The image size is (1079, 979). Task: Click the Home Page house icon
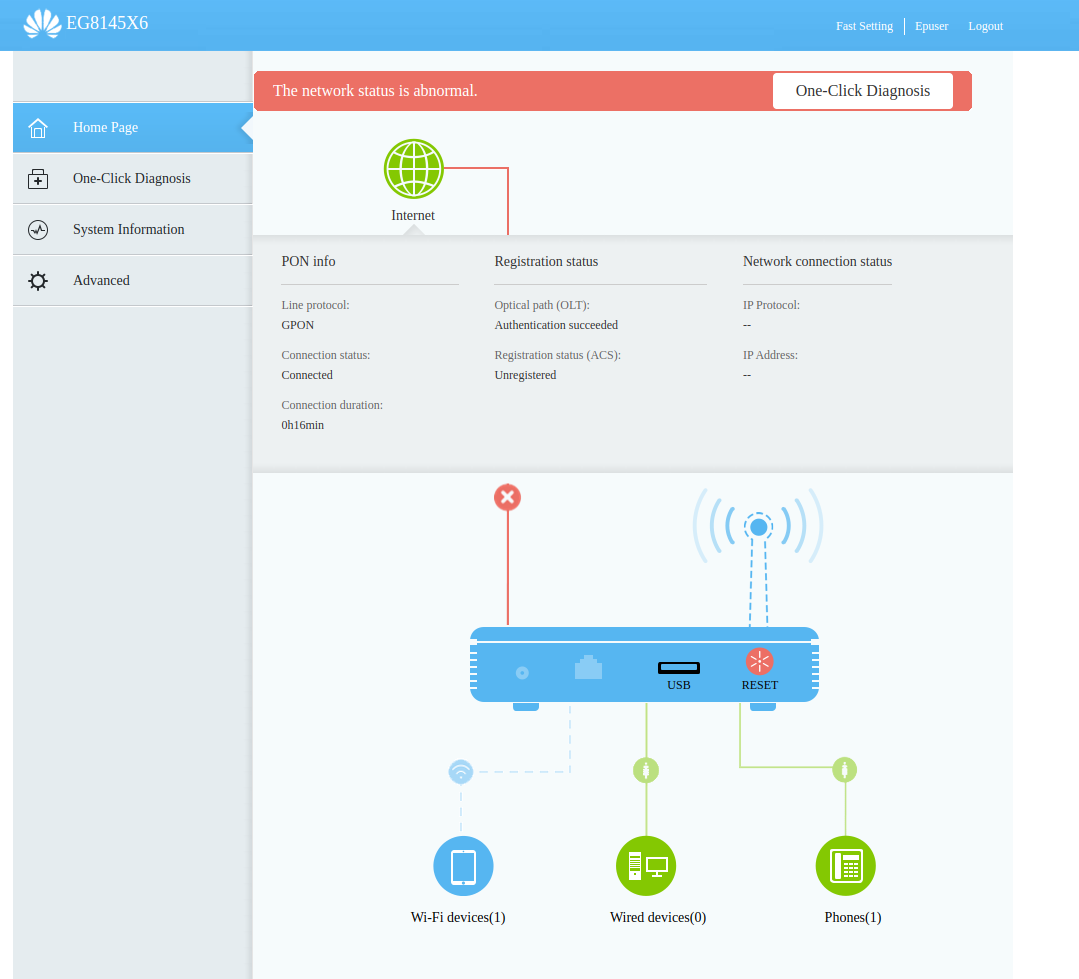38,128
